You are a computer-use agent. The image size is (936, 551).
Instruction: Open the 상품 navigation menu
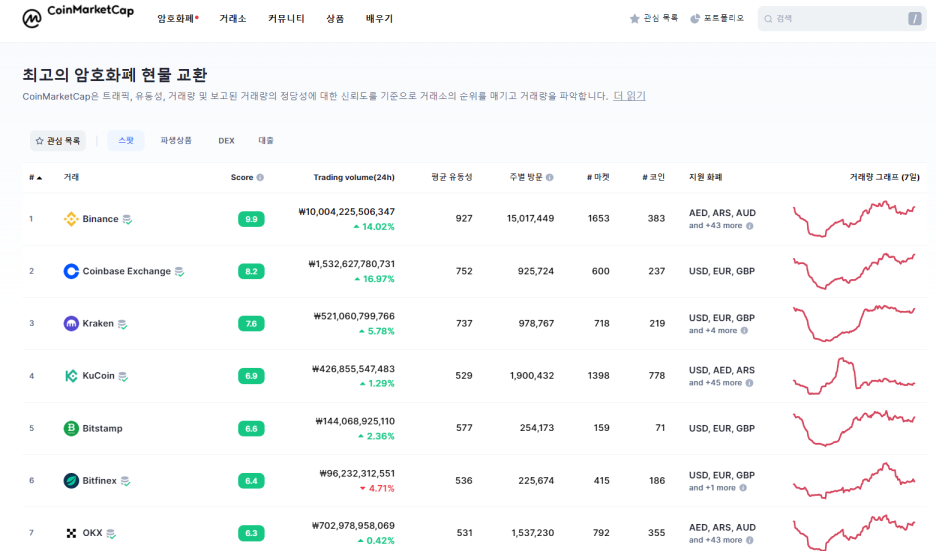335,19
